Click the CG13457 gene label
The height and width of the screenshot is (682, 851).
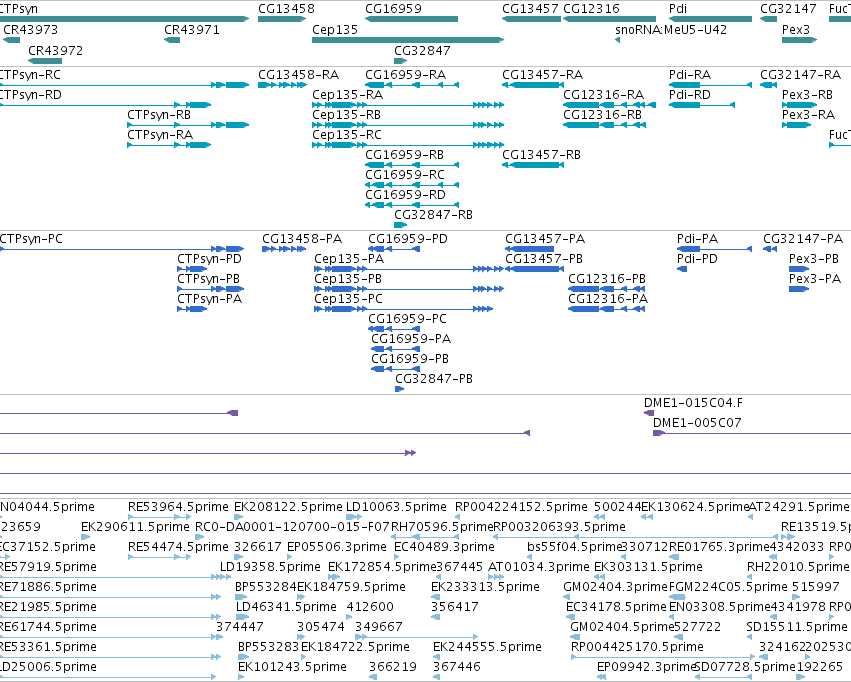click(x=530, y=9)
